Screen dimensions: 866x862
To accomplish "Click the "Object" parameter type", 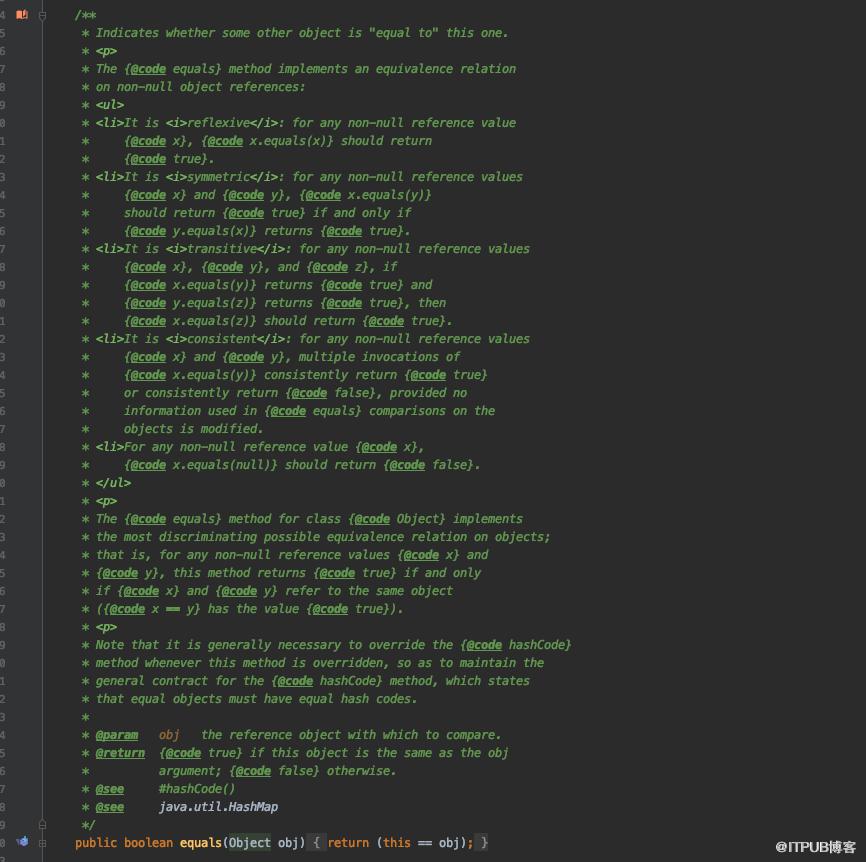I will pyautogui.click(x=249, y=843).
